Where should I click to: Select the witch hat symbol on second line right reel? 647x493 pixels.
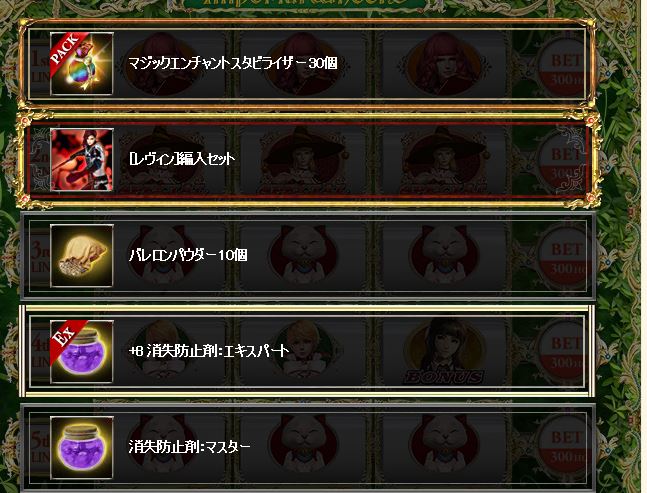444,160
